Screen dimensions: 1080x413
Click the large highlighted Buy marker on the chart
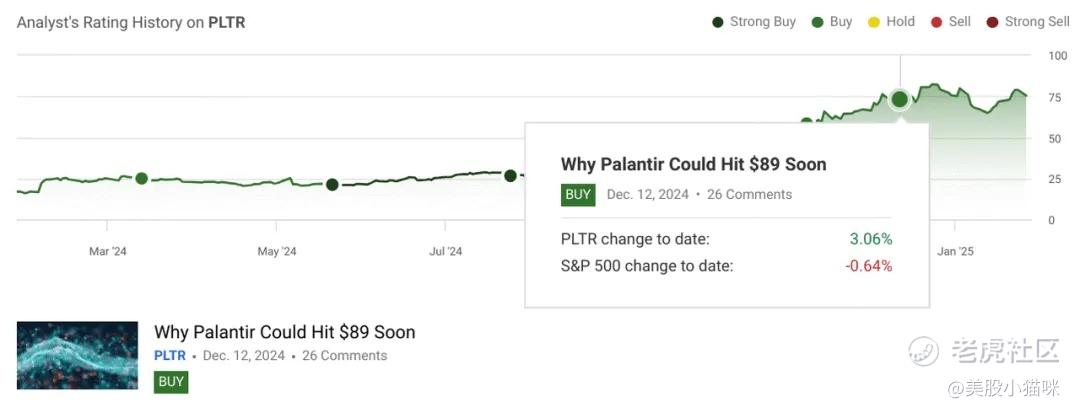pos(899,98)
